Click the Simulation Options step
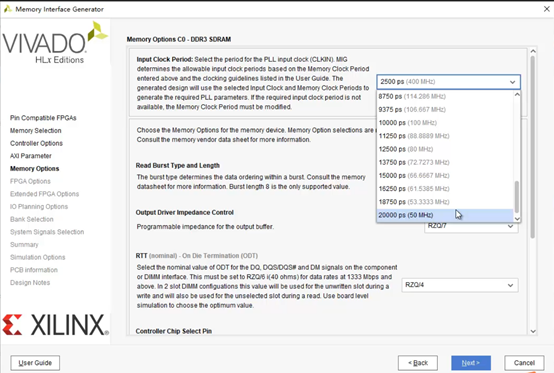The height and width of the screenshot is (373, 554). [x=38, y=257]
